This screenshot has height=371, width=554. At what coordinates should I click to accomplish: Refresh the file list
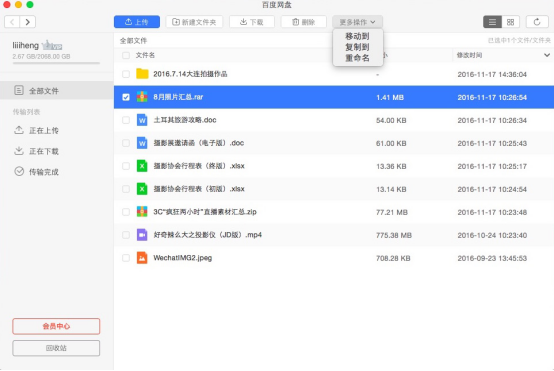pyautogui.click(x=537, y=22)
